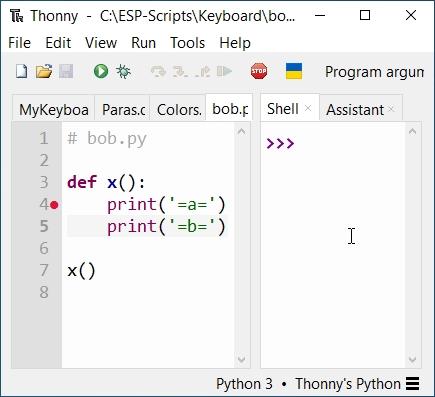Select the bob.py editor tab
Screen dimensions: 435x397
coord(230,108)
